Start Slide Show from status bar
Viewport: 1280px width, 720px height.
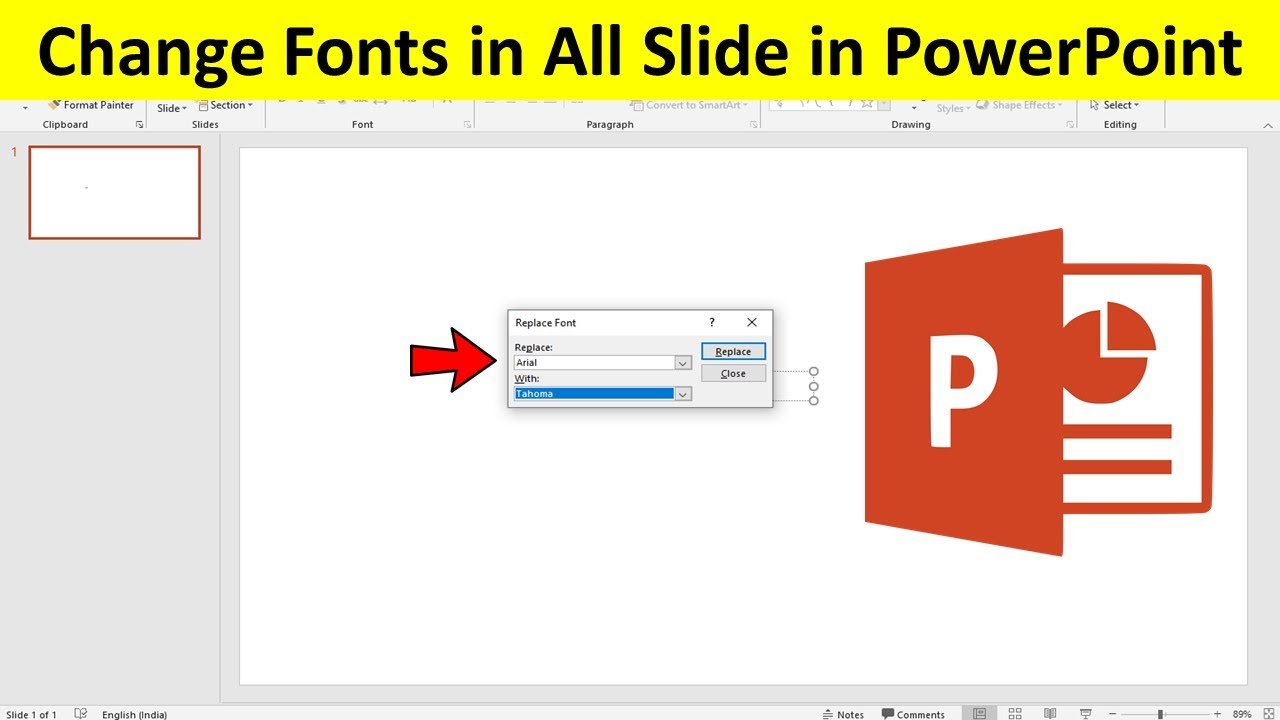tap(1086, 714)
